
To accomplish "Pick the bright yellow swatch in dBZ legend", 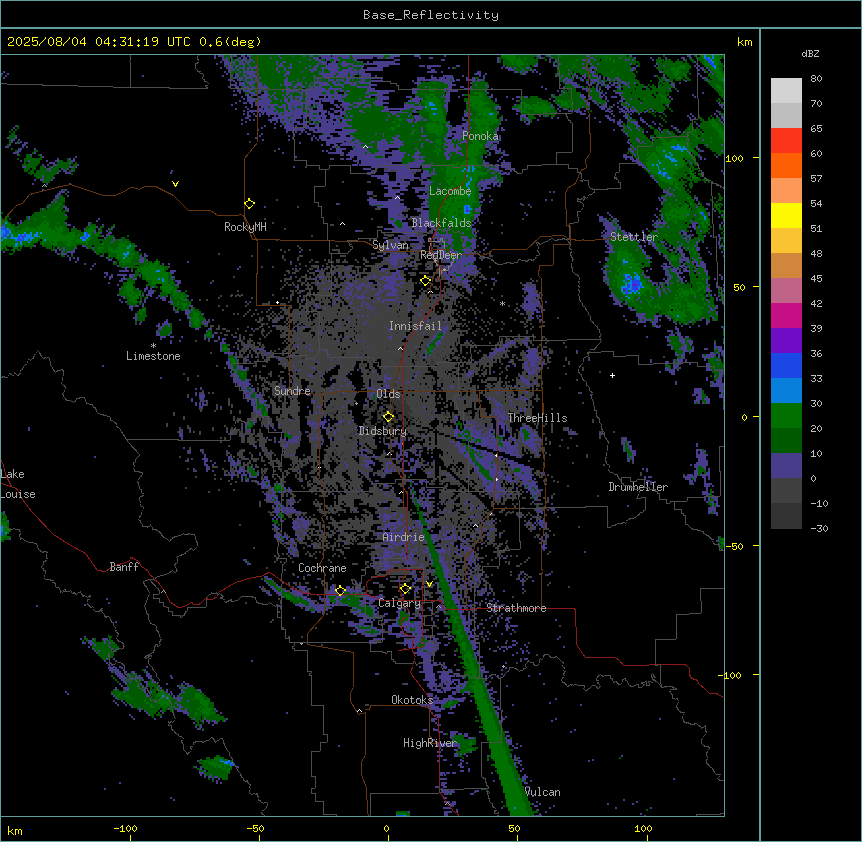I will (x=786, y=215).
